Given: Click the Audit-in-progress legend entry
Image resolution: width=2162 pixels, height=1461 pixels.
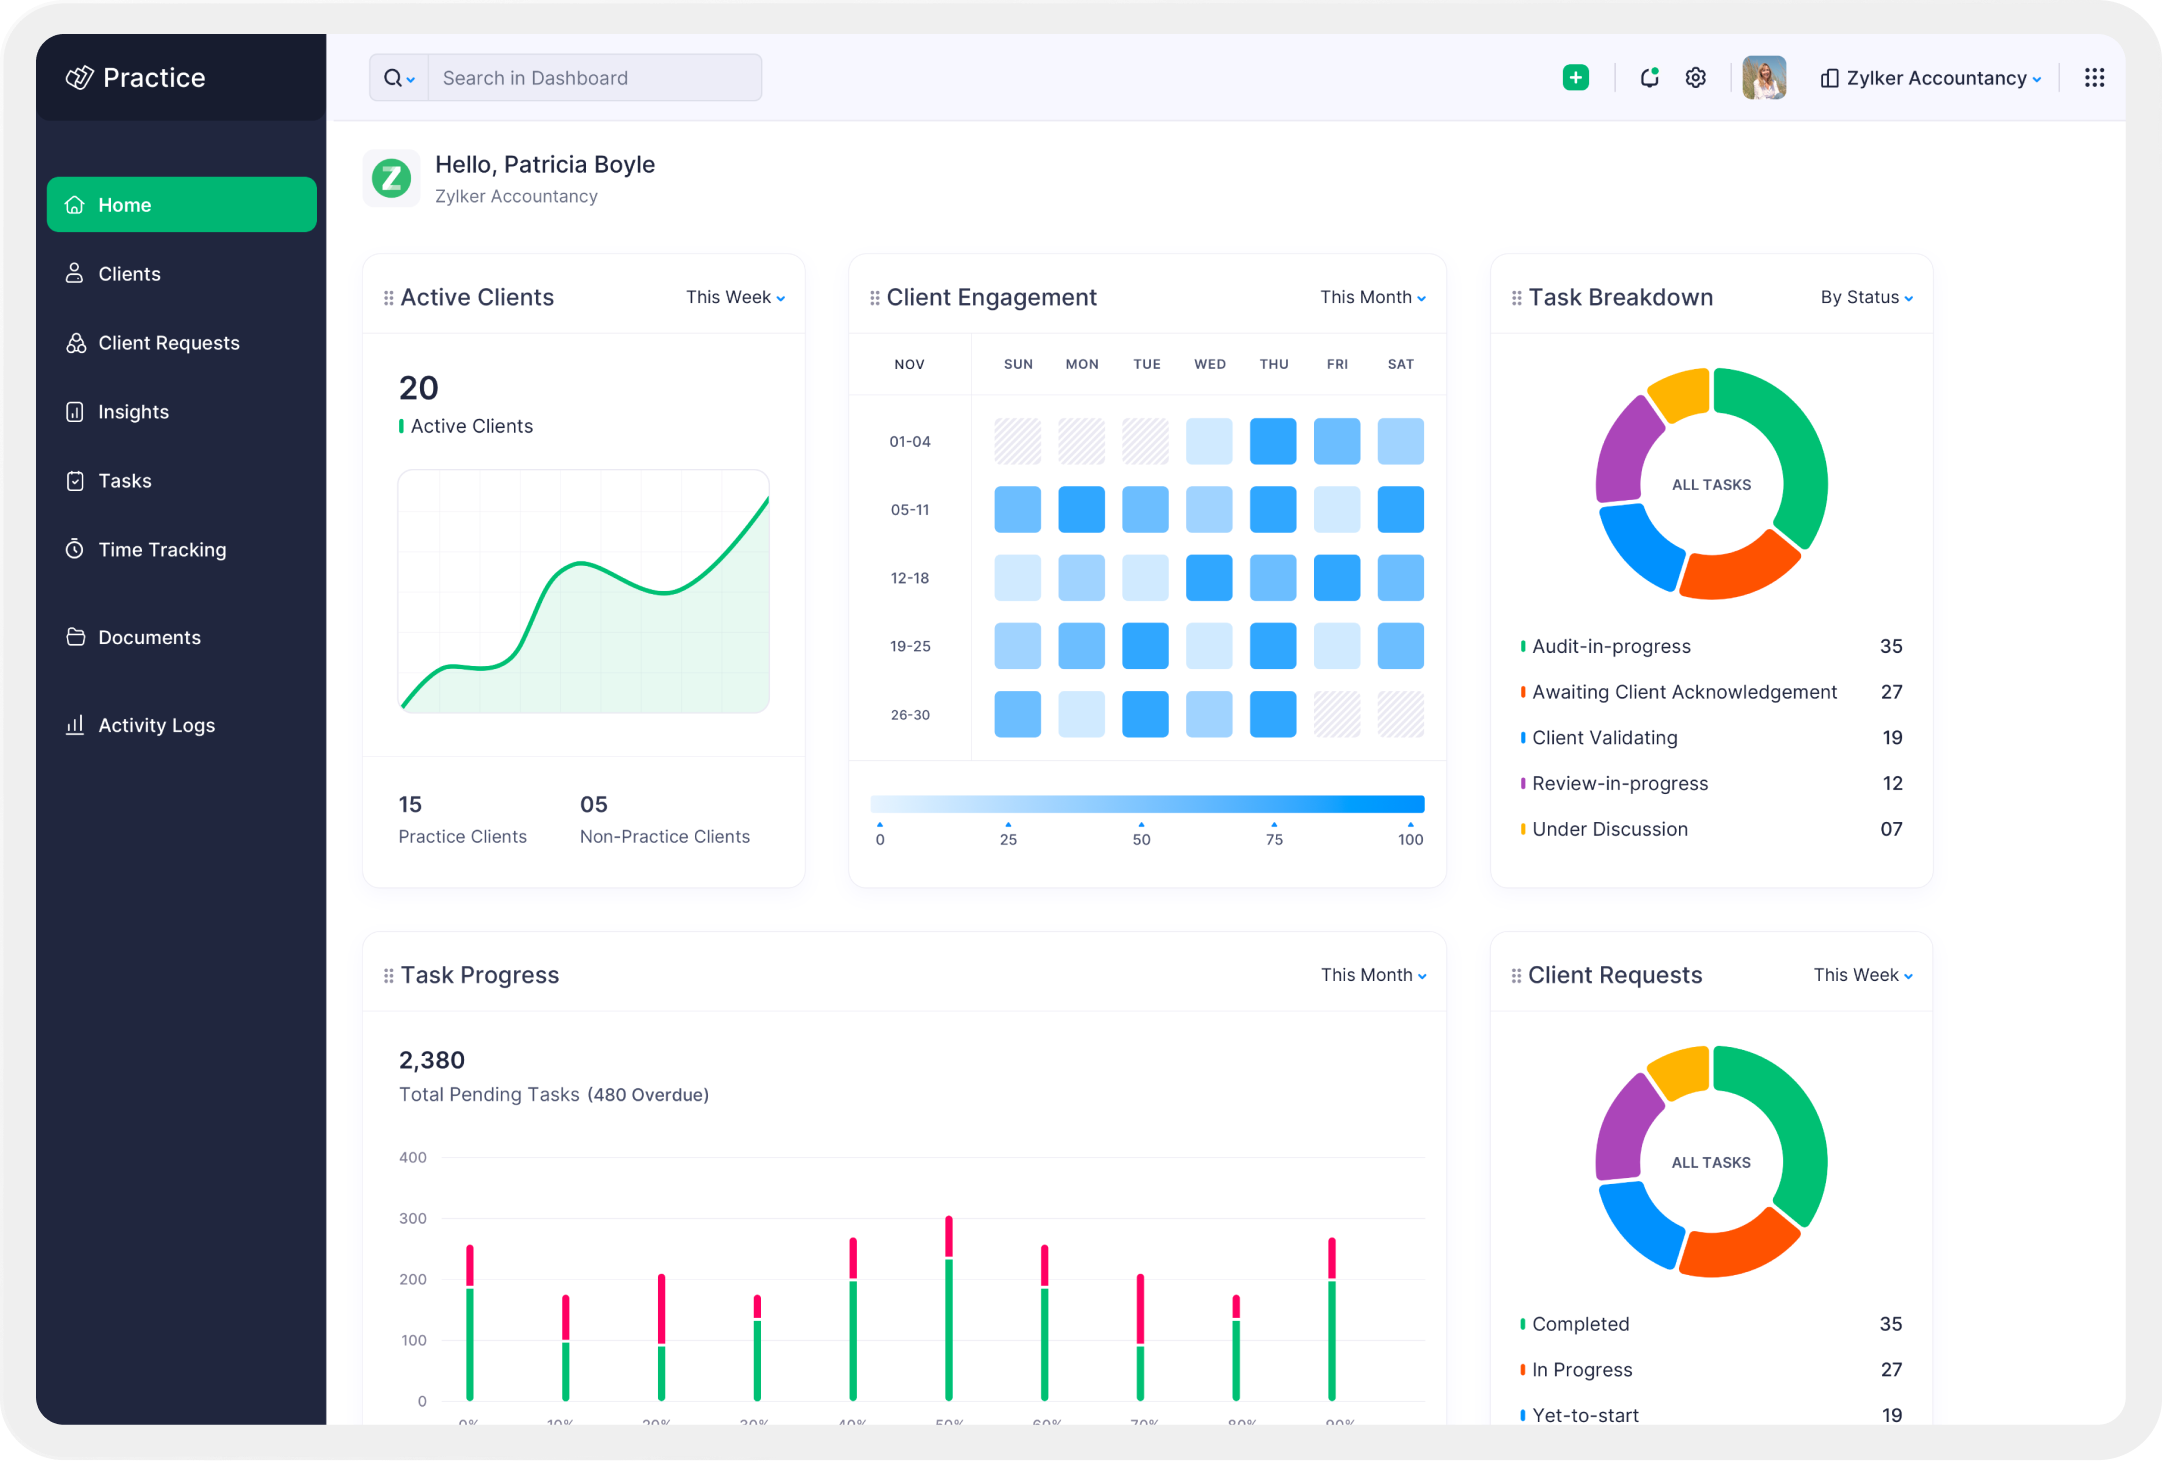Looking at the screenshot, I should (x=1611, y=647).
